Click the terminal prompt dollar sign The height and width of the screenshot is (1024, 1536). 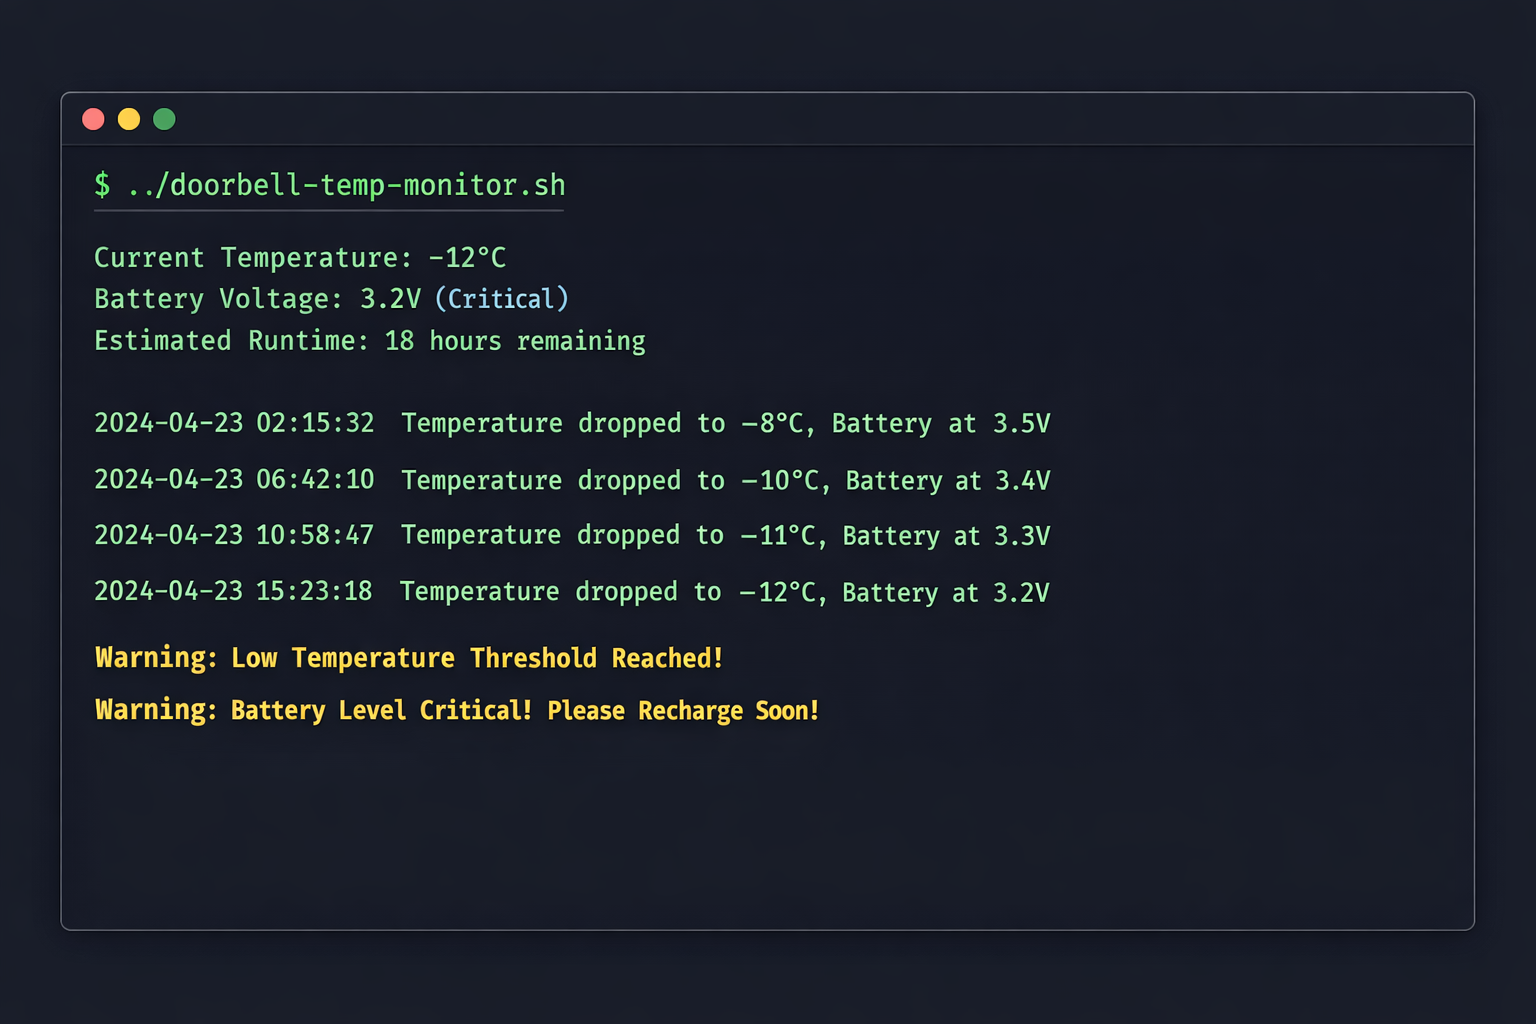click(x=101, y=185)
